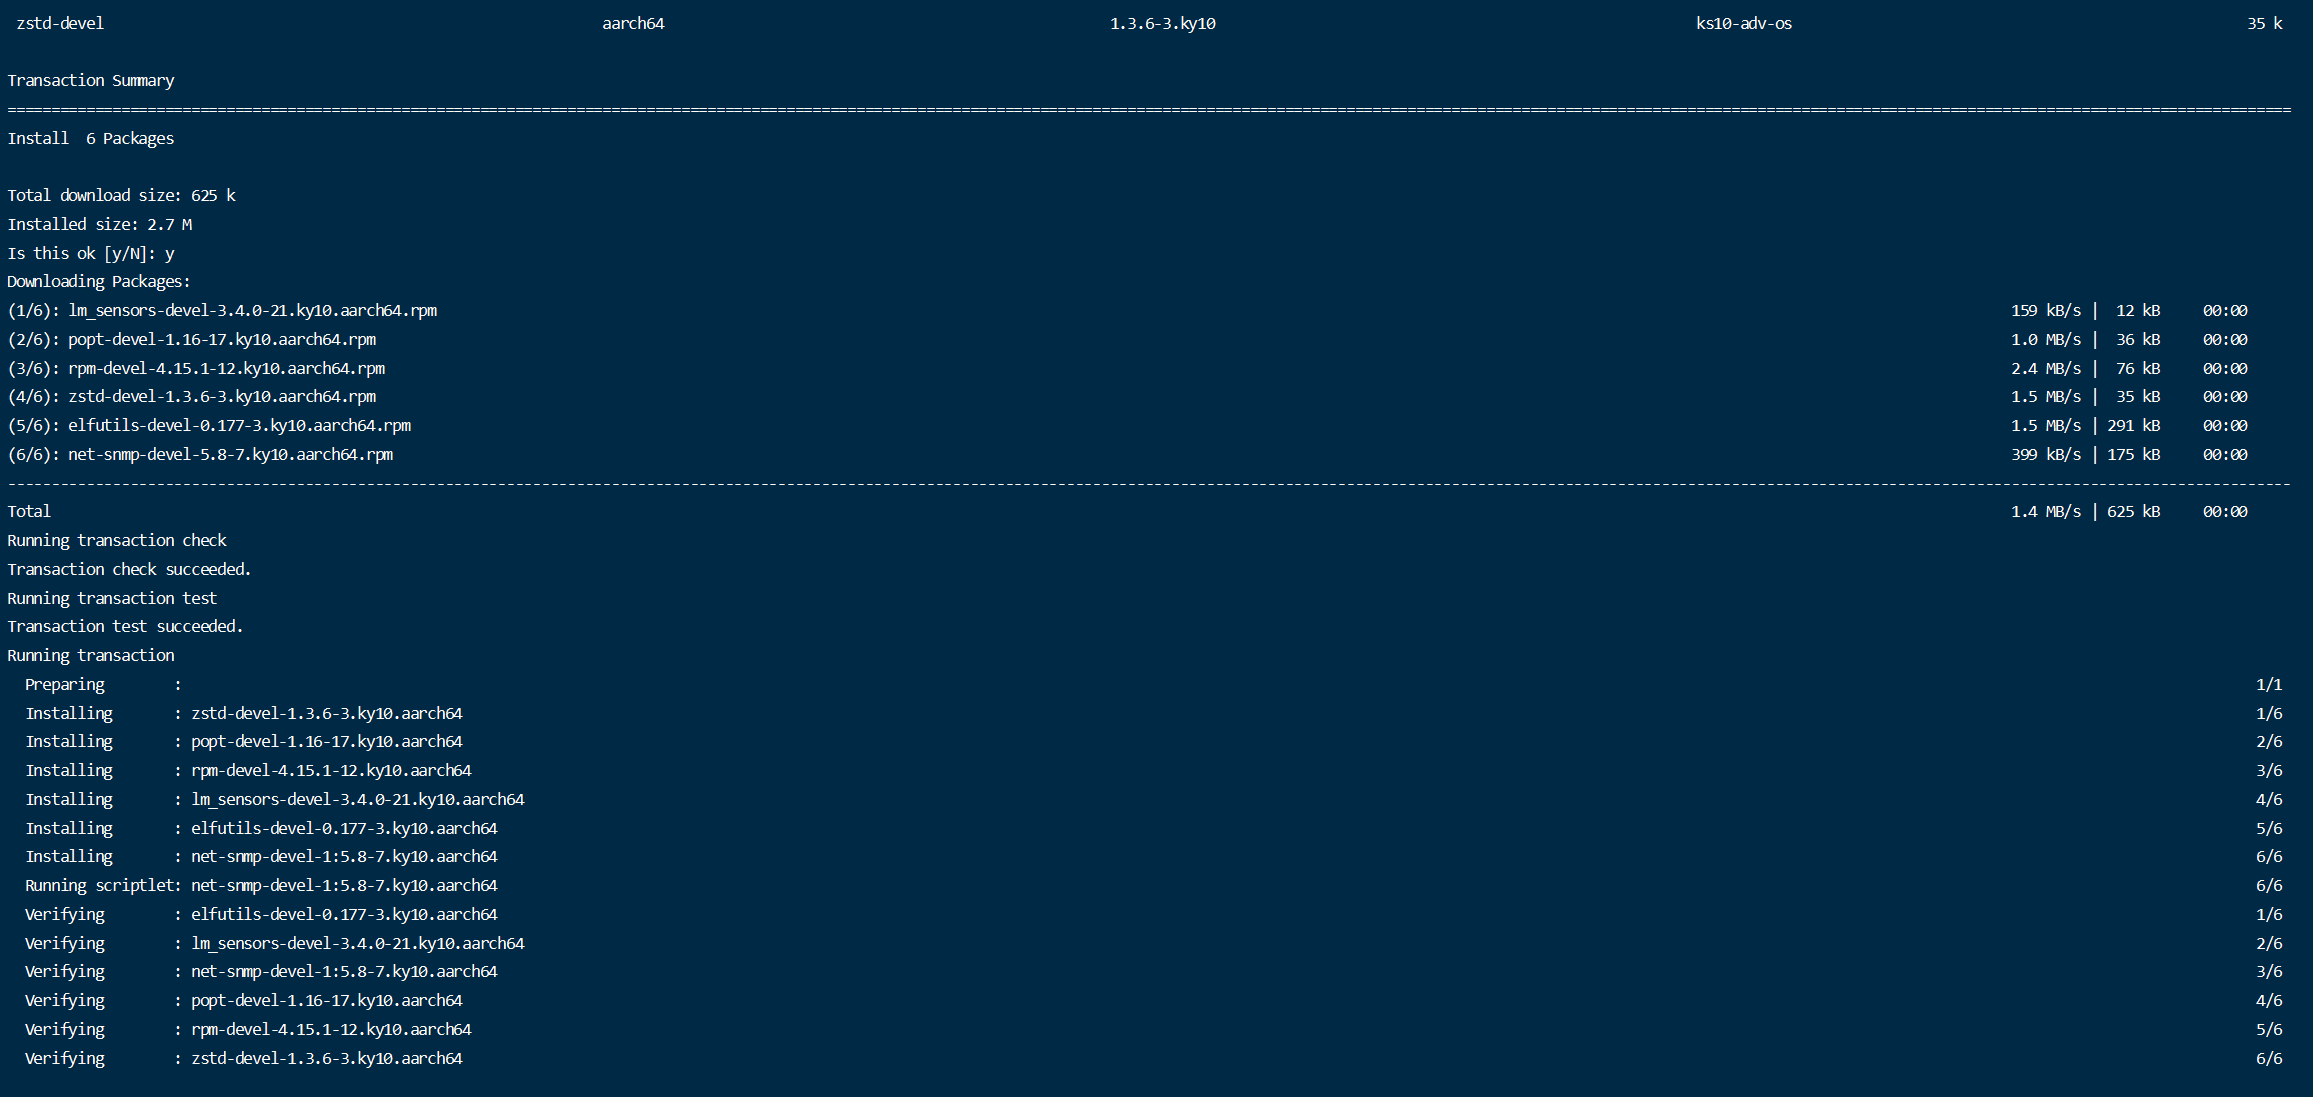This screenshot has height=1097, width=2313.
Task: Click the Install 6 Packages line
Action: click(x=90, y=138)
